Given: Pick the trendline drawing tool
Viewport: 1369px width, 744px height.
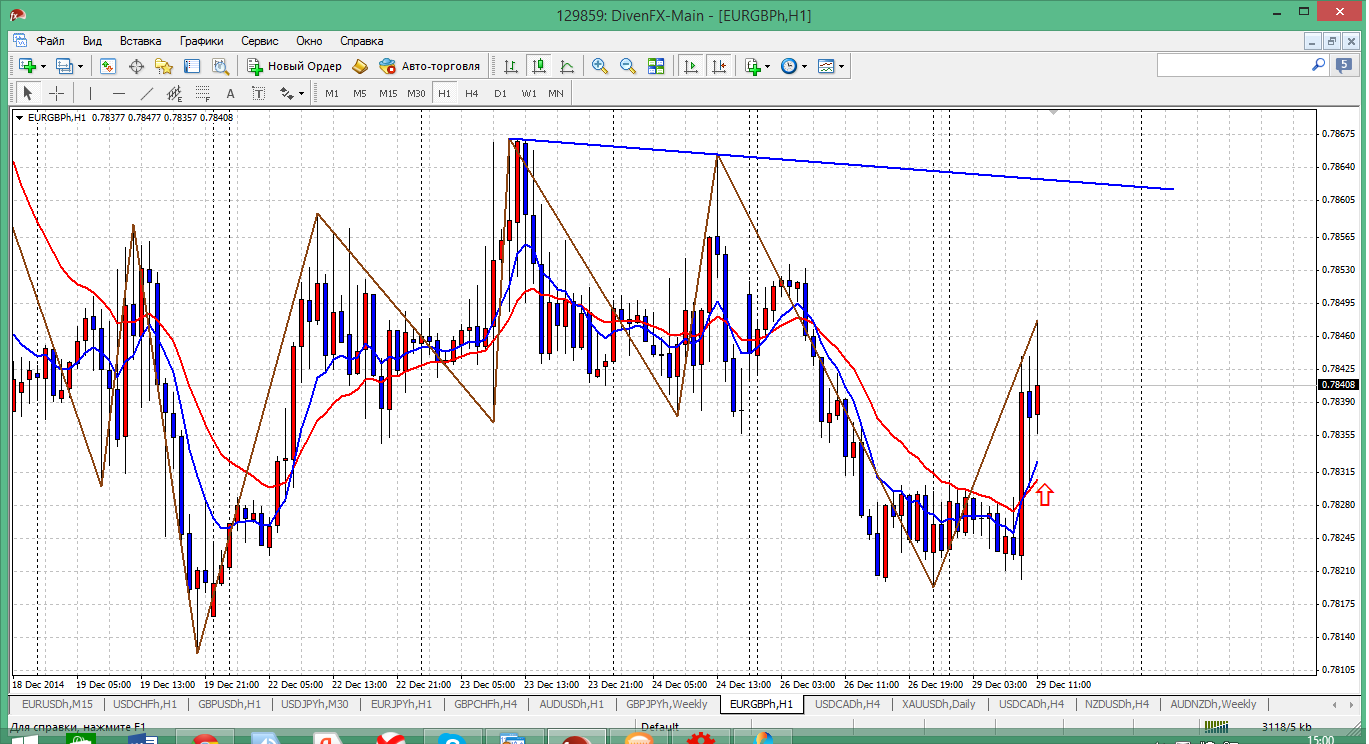Looking at the screenshot, I should 147,93.
